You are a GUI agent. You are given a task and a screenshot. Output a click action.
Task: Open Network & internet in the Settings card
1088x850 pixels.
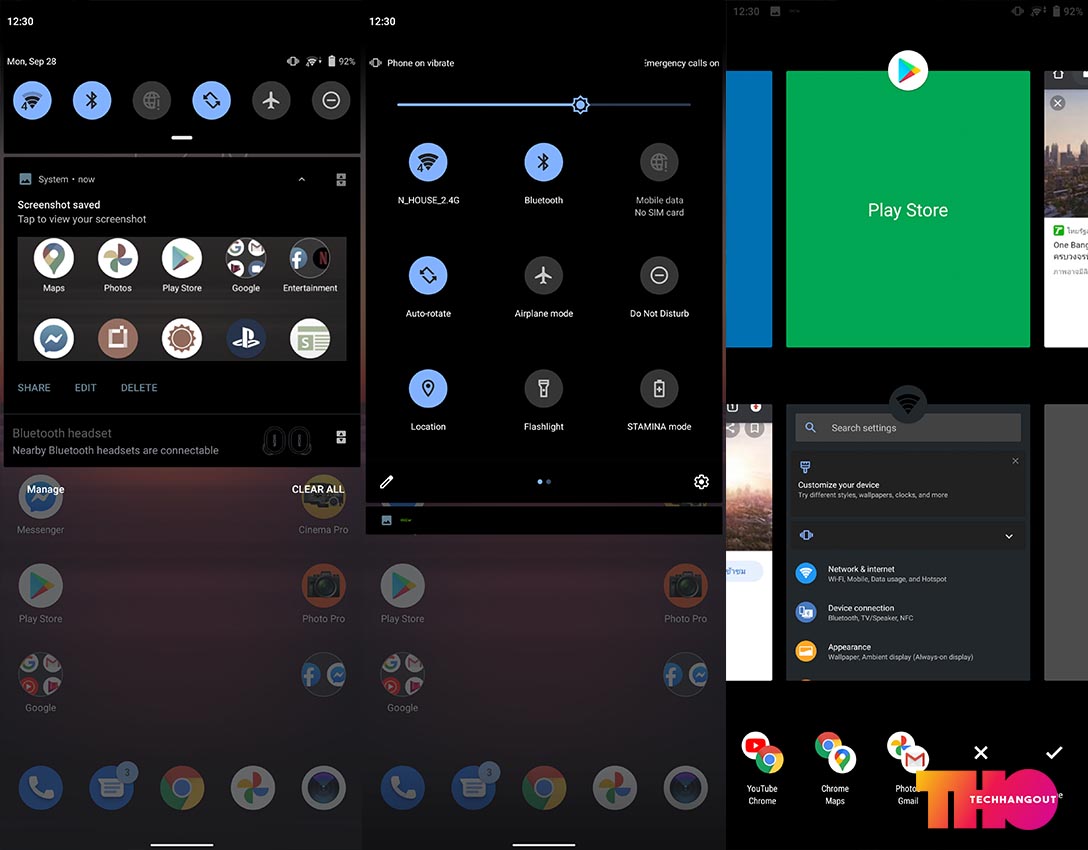(908, 574)
